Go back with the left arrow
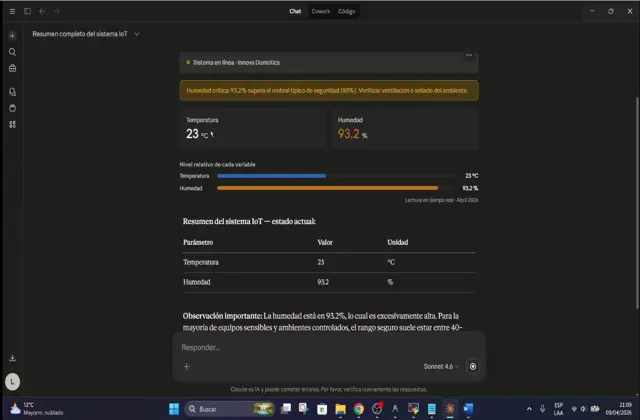 (x=42, y=11)
